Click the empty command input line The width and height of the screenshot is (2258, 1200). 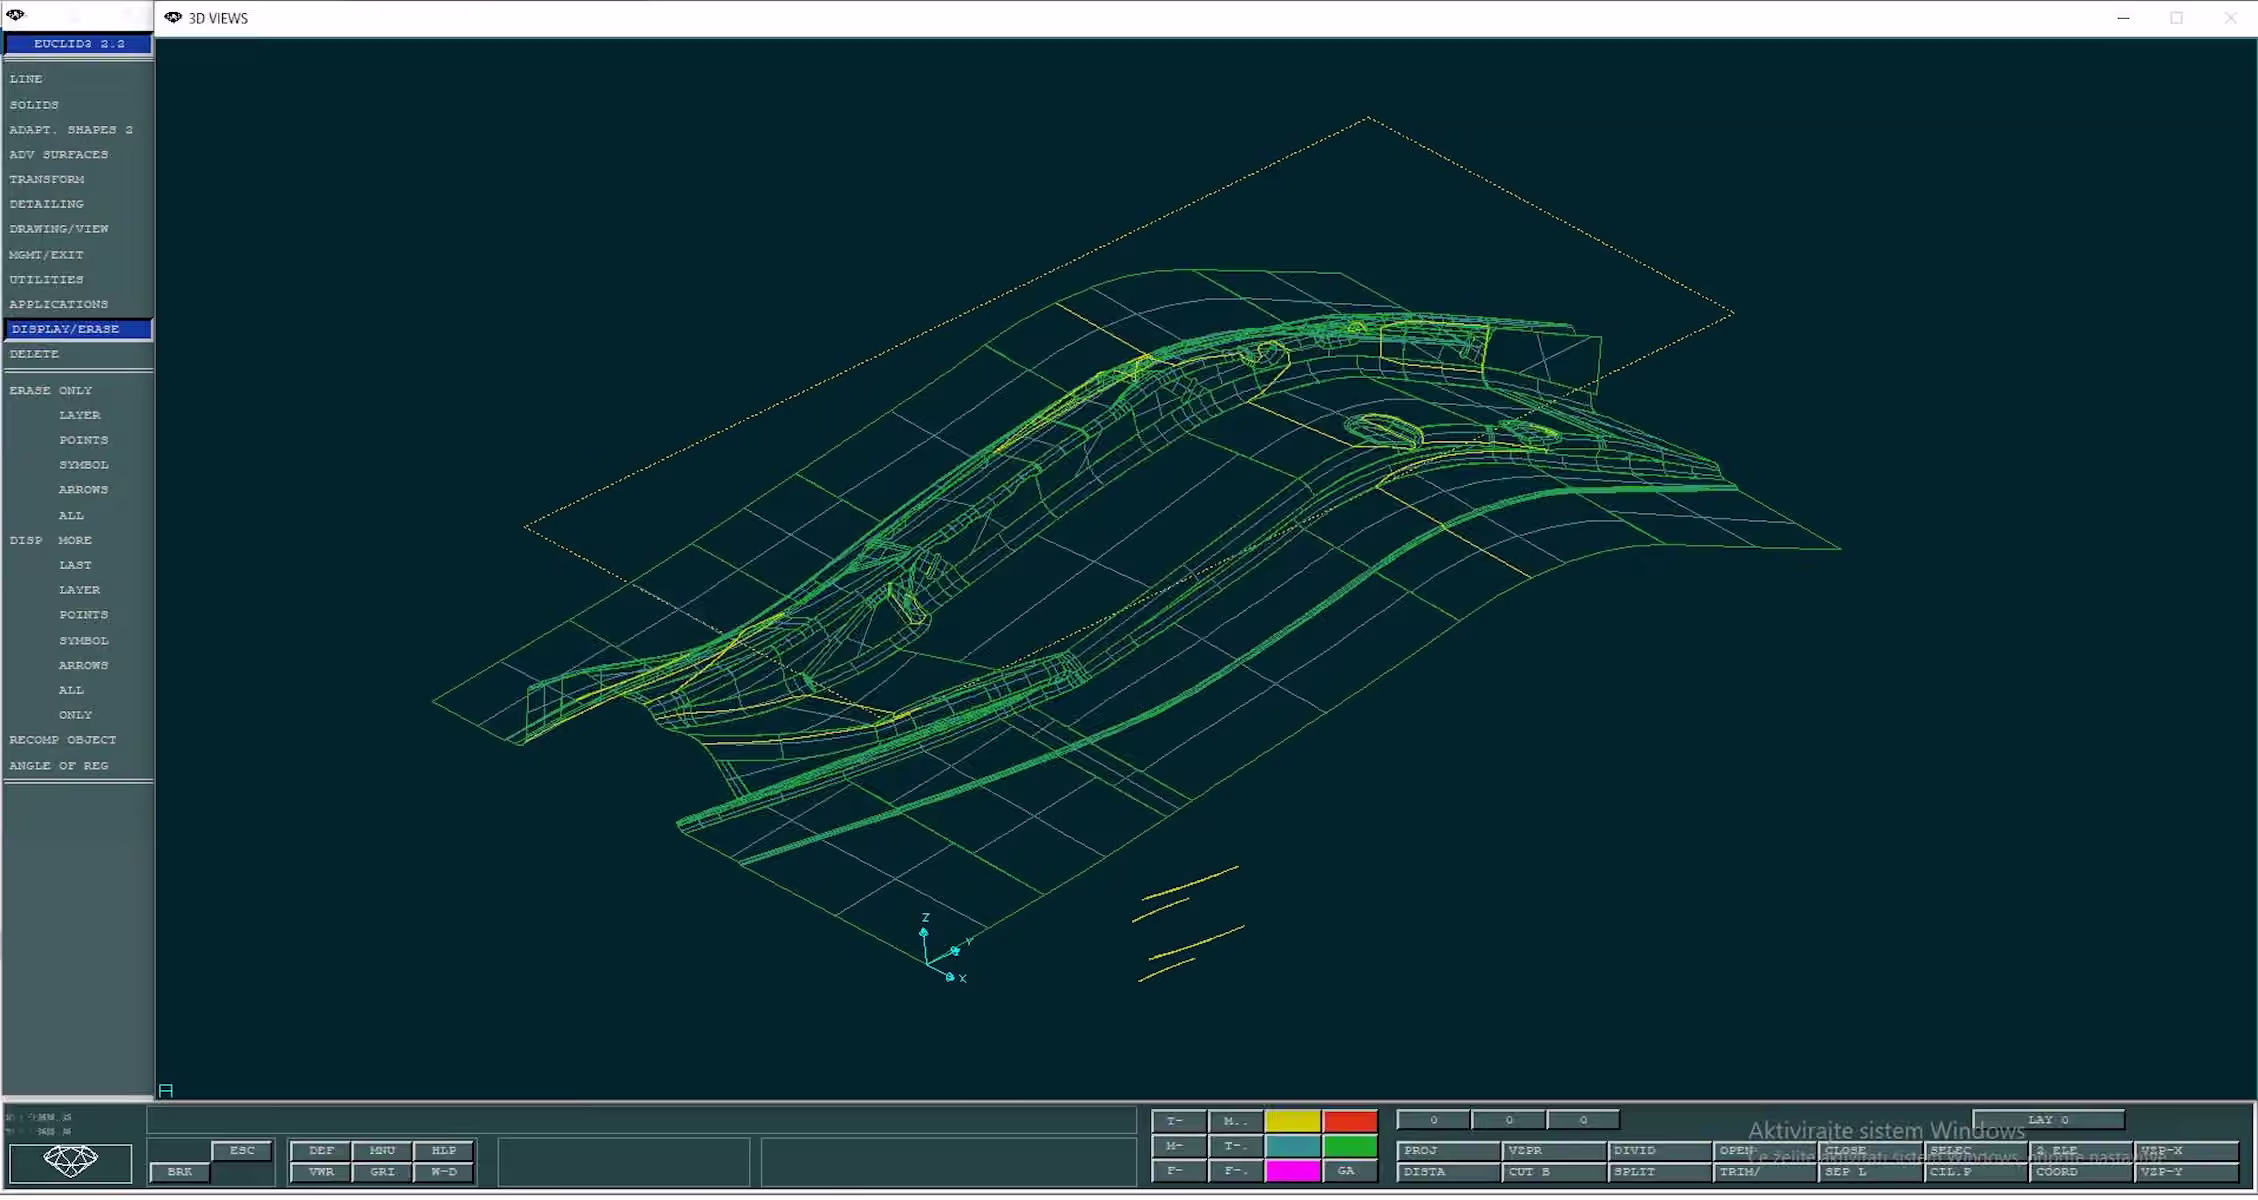641,1121
